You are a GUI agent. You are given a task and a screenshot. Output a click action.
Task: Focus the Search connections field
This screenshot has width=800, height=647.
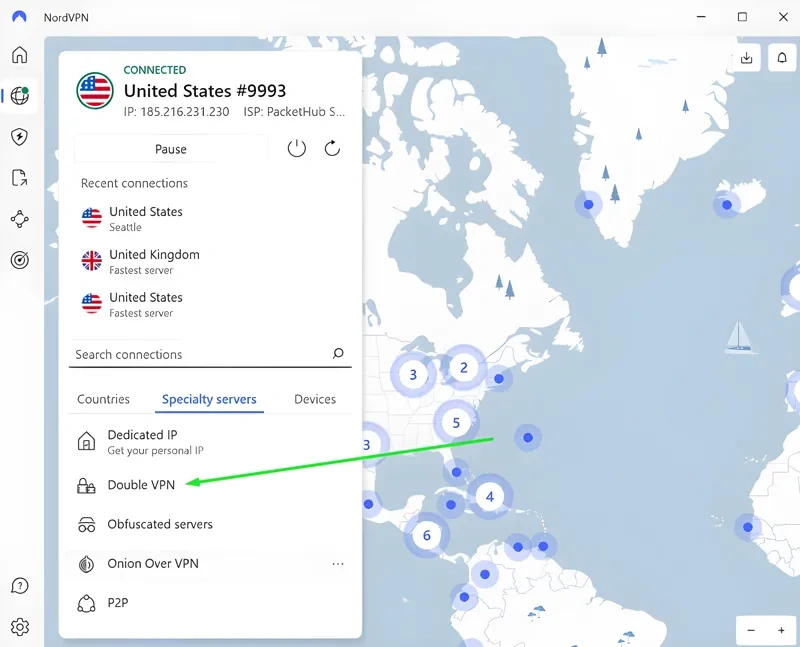[x=210, y=354]
